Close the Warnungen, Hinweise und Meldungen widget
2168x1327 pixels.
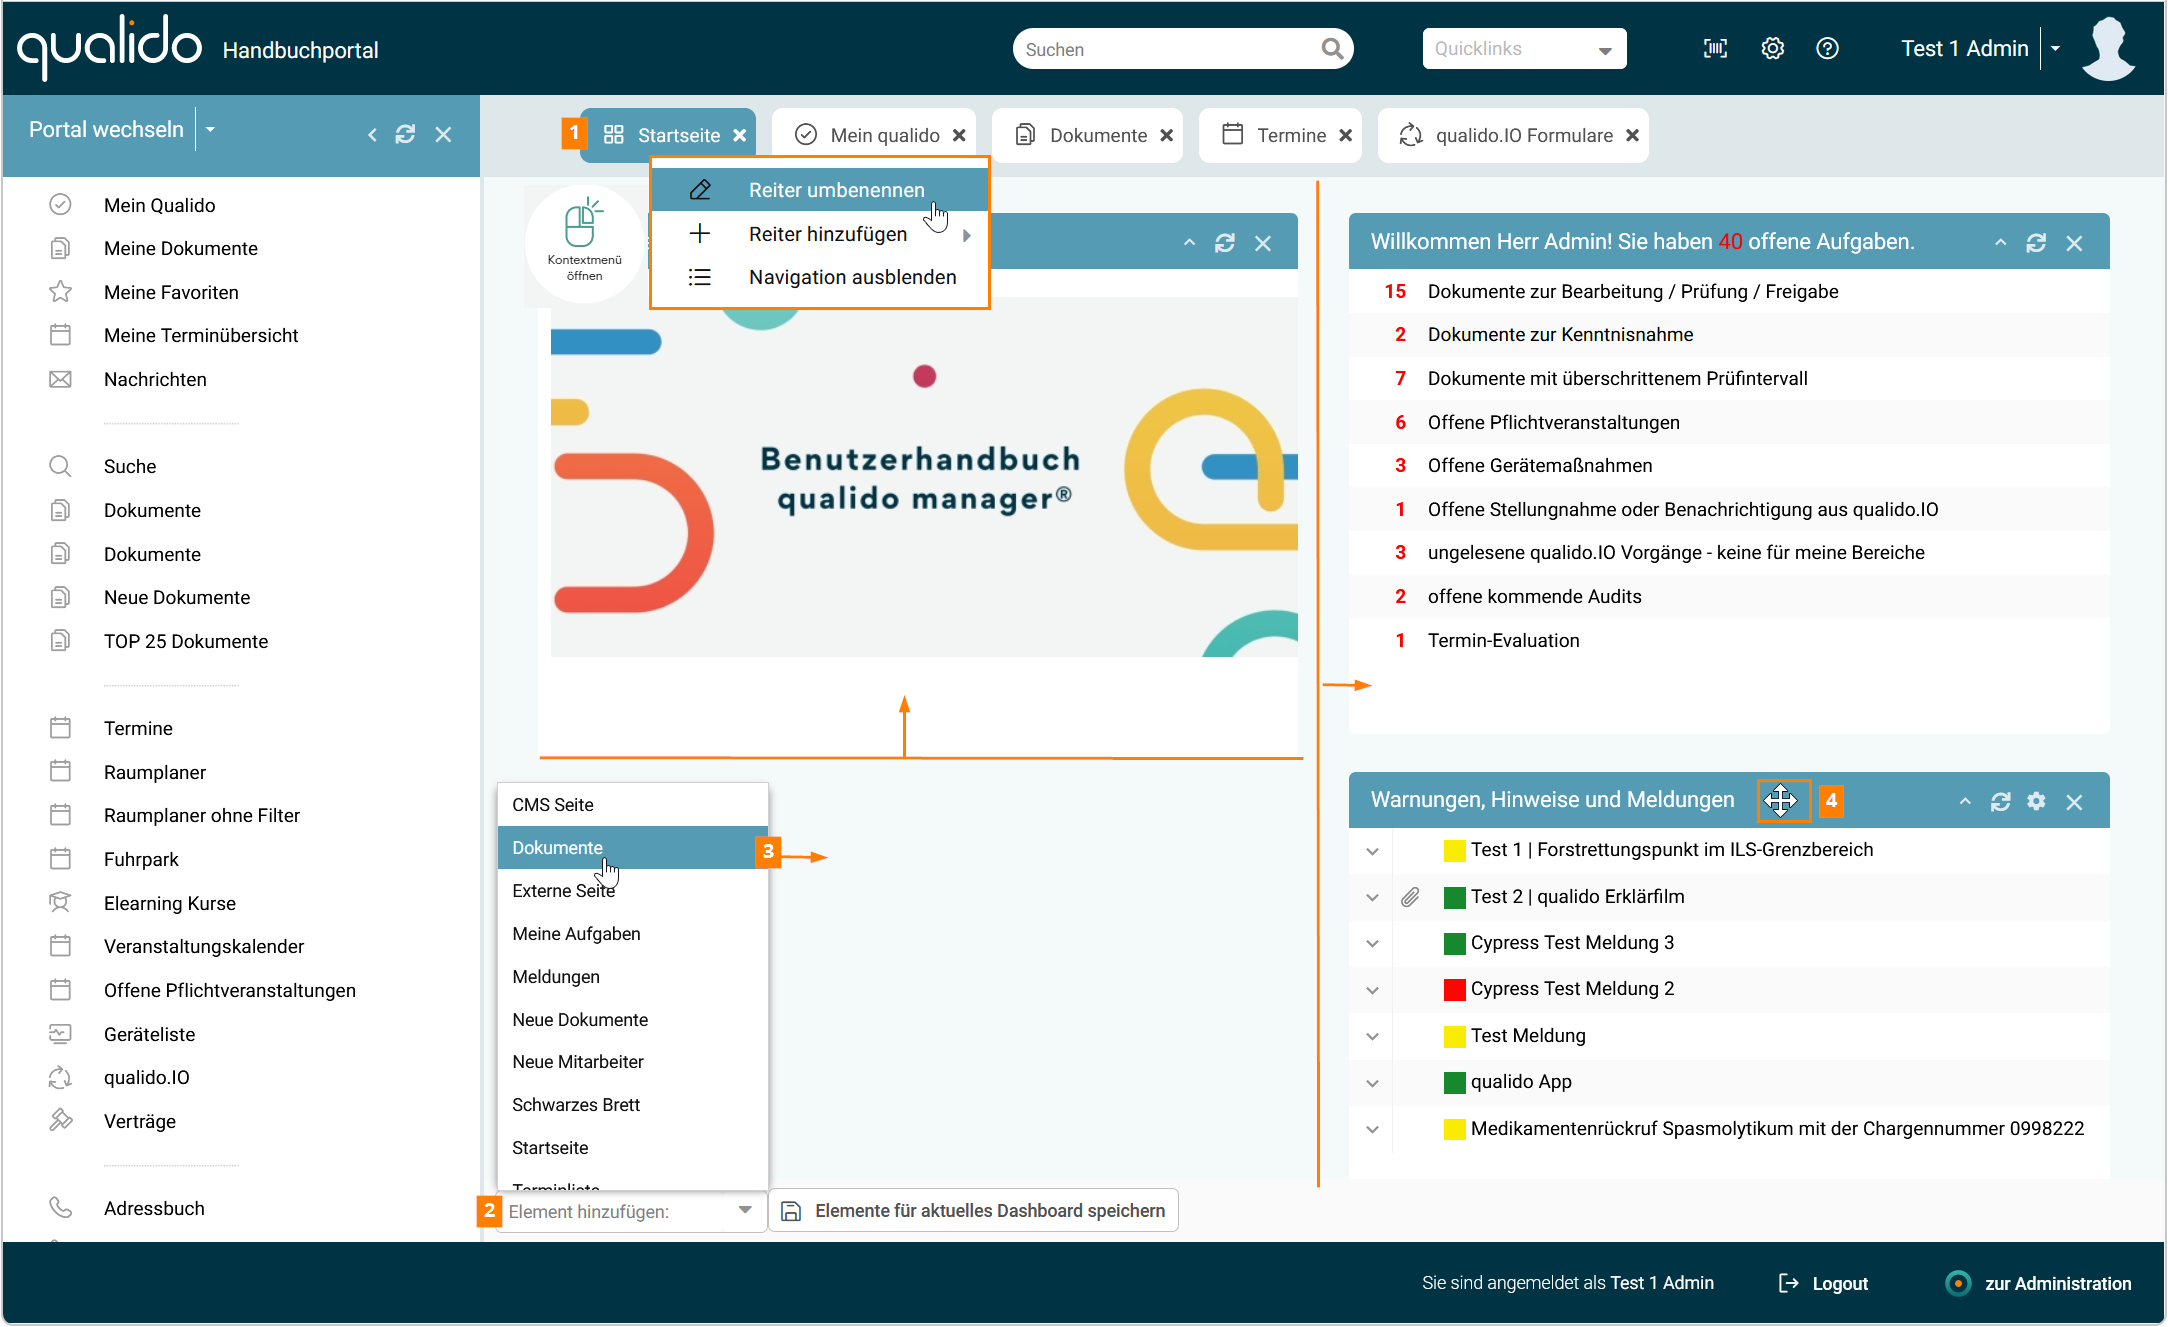(x=2074, y=802)
